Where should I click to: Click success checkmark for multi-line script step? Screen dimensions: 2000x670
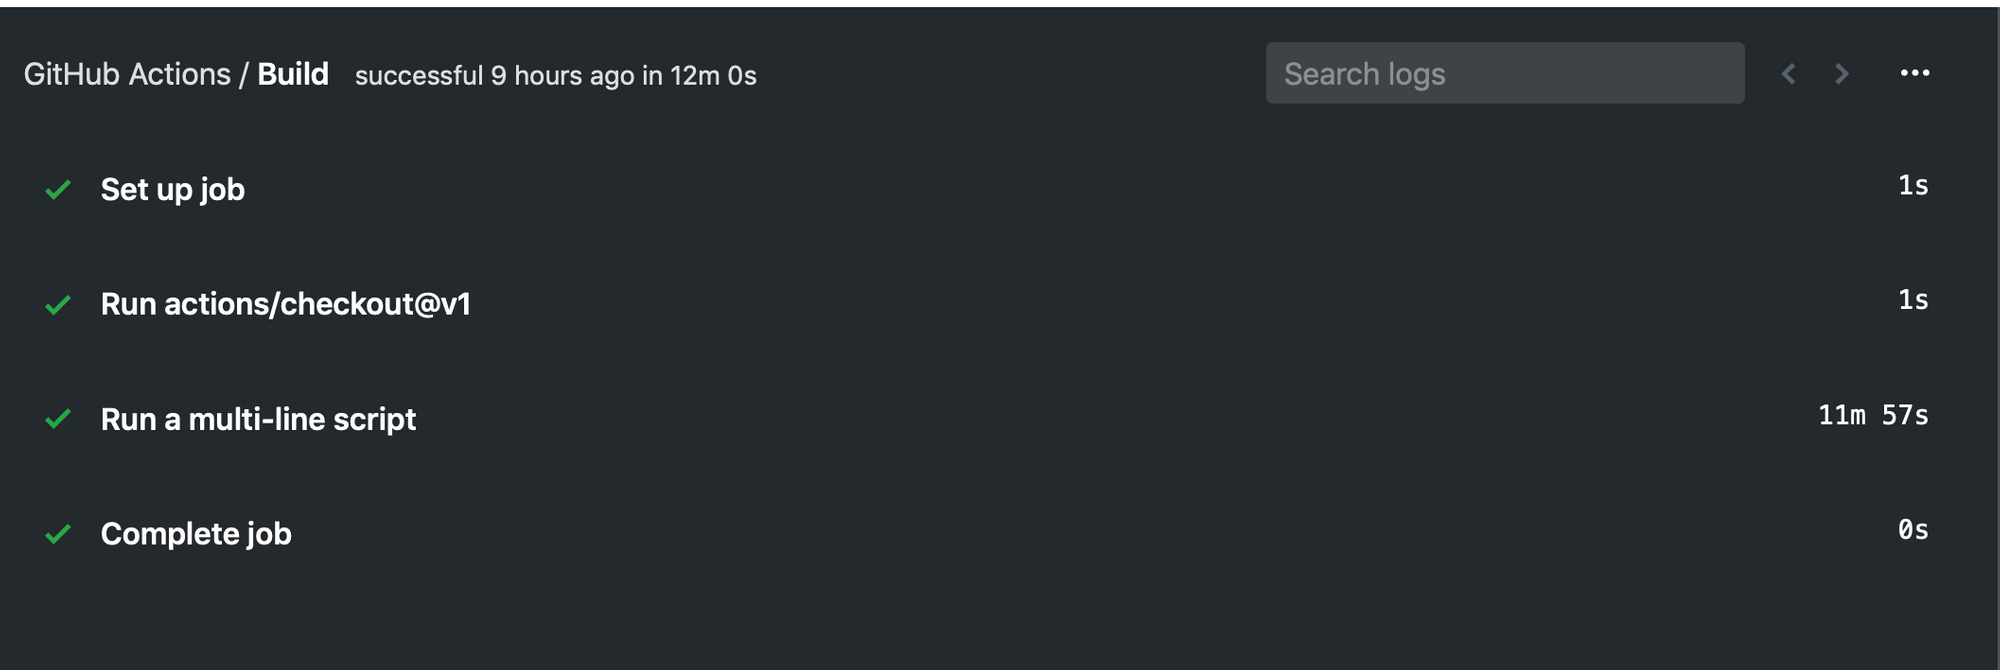click(x=58, y=419)
